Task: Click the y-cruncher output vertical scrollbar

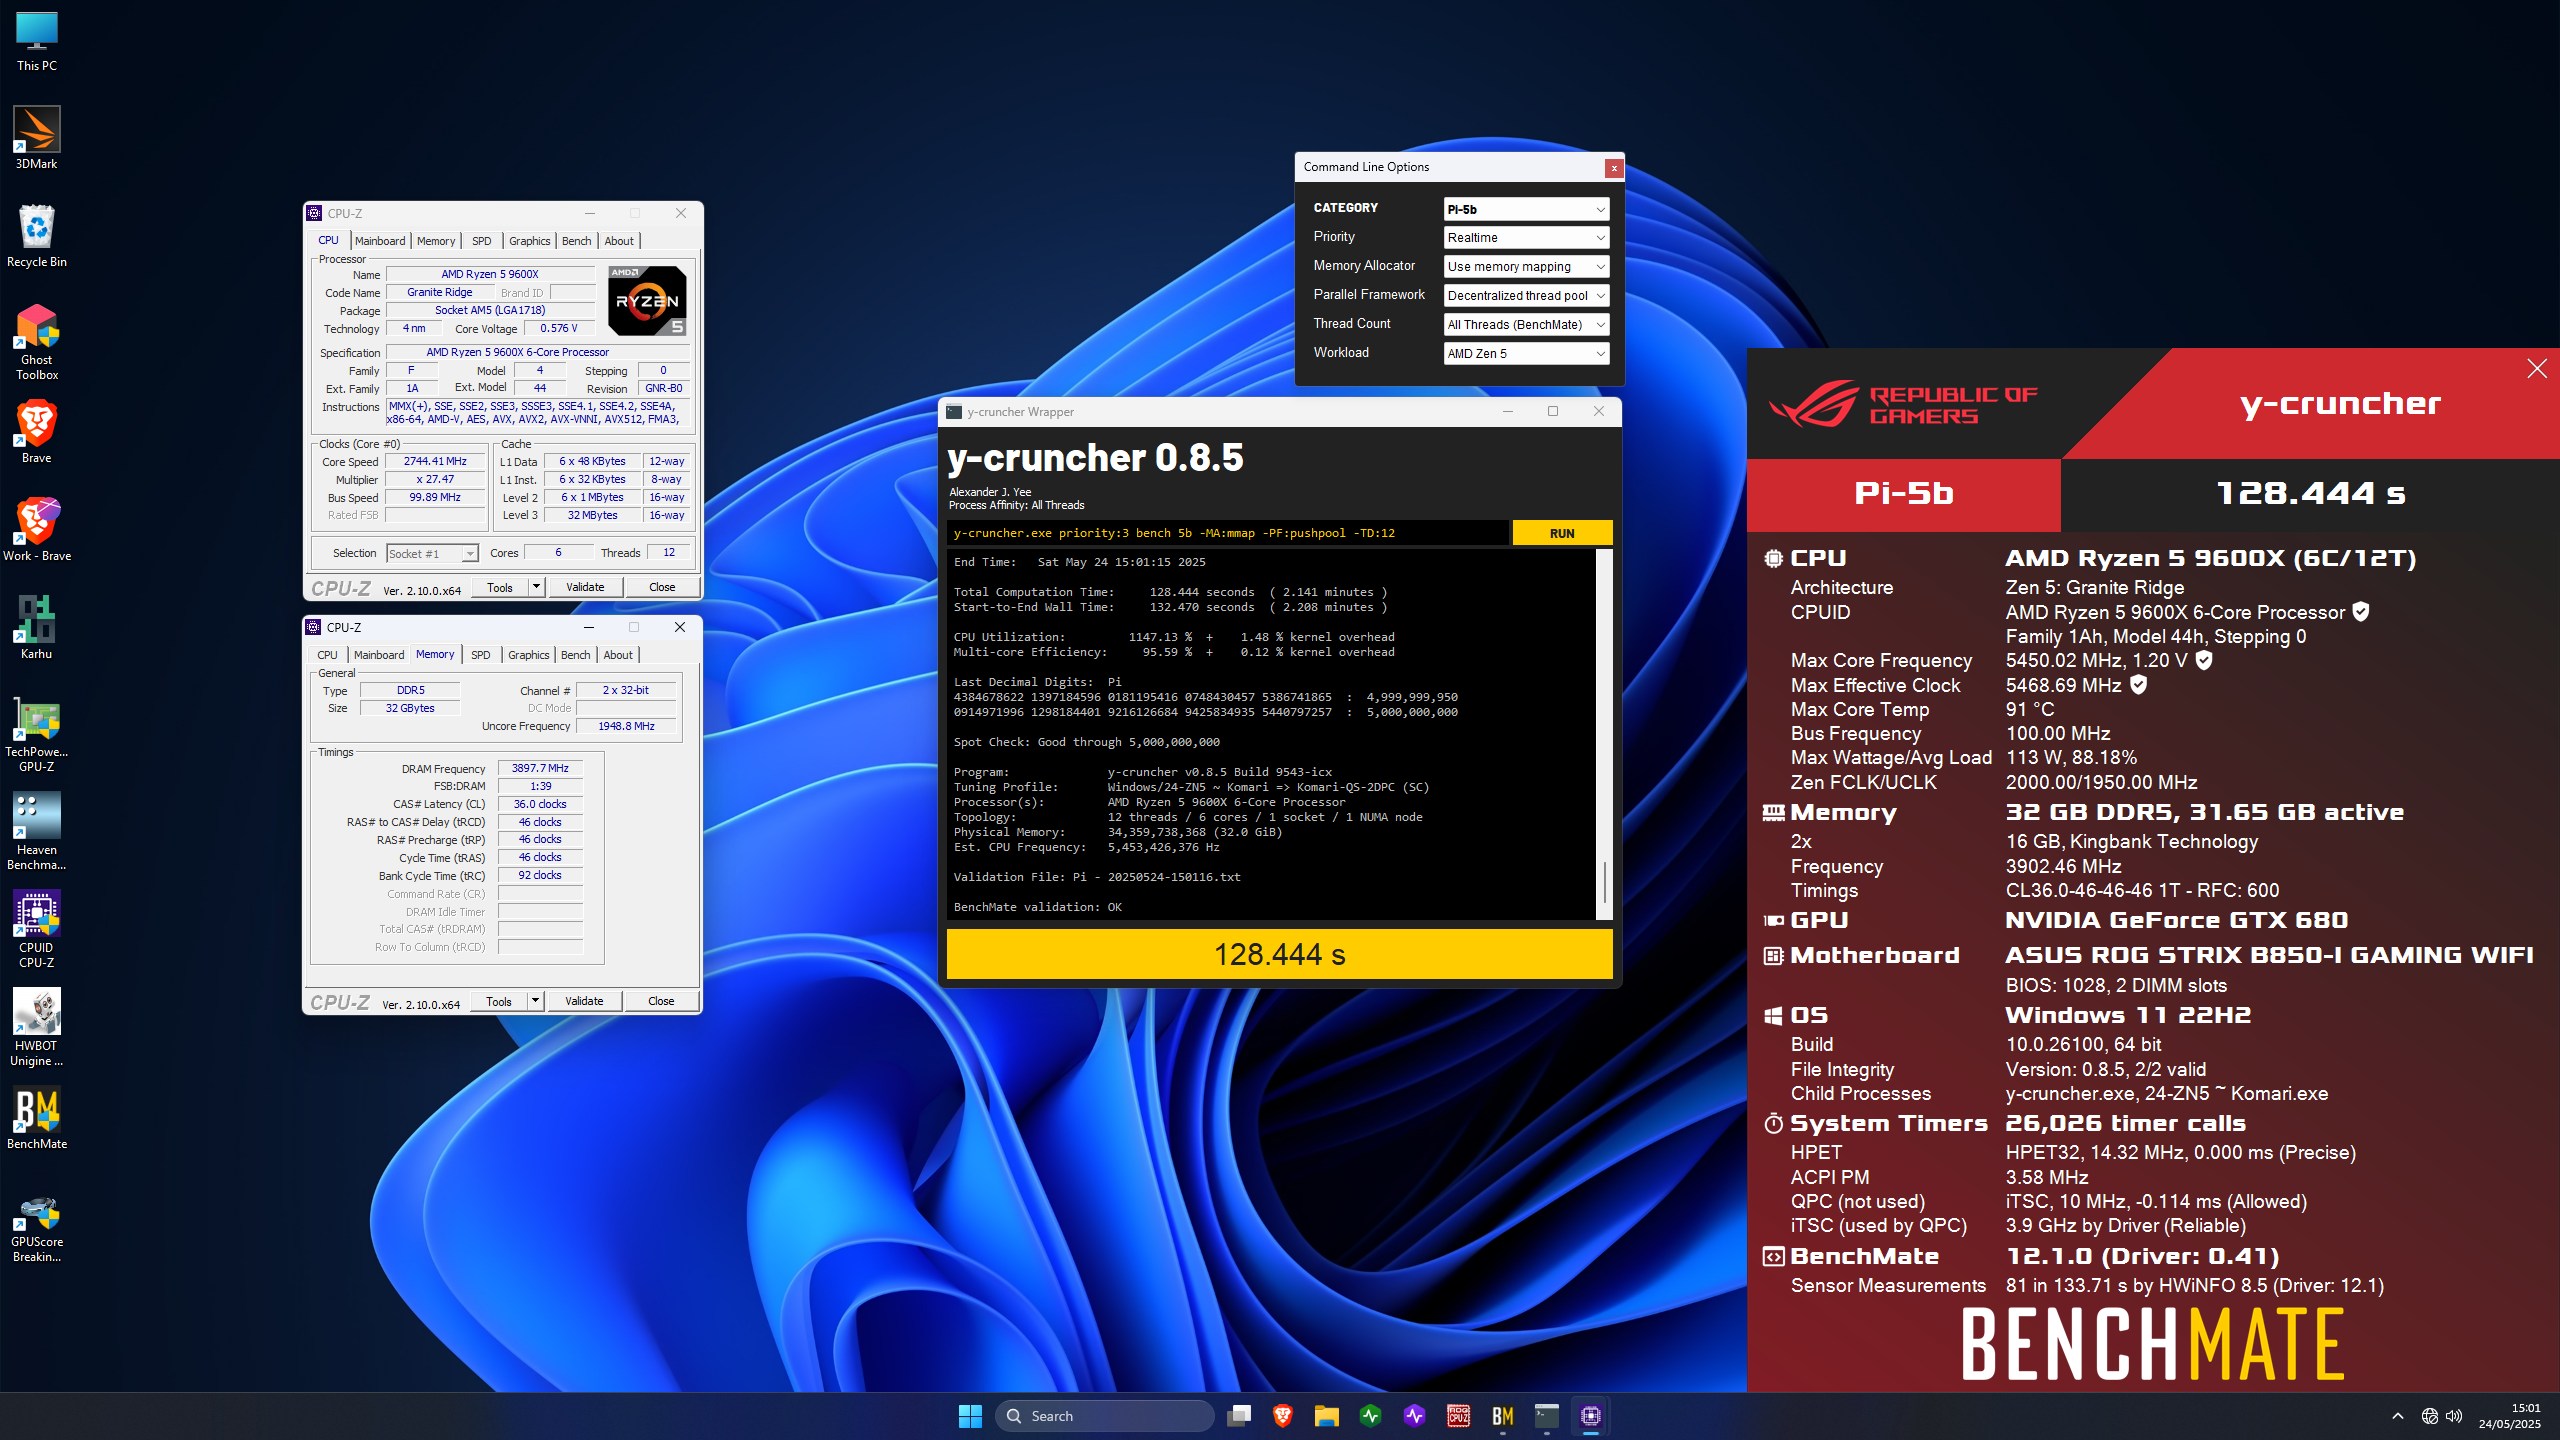Action: pyautogui.click(x=1605, y=735)
